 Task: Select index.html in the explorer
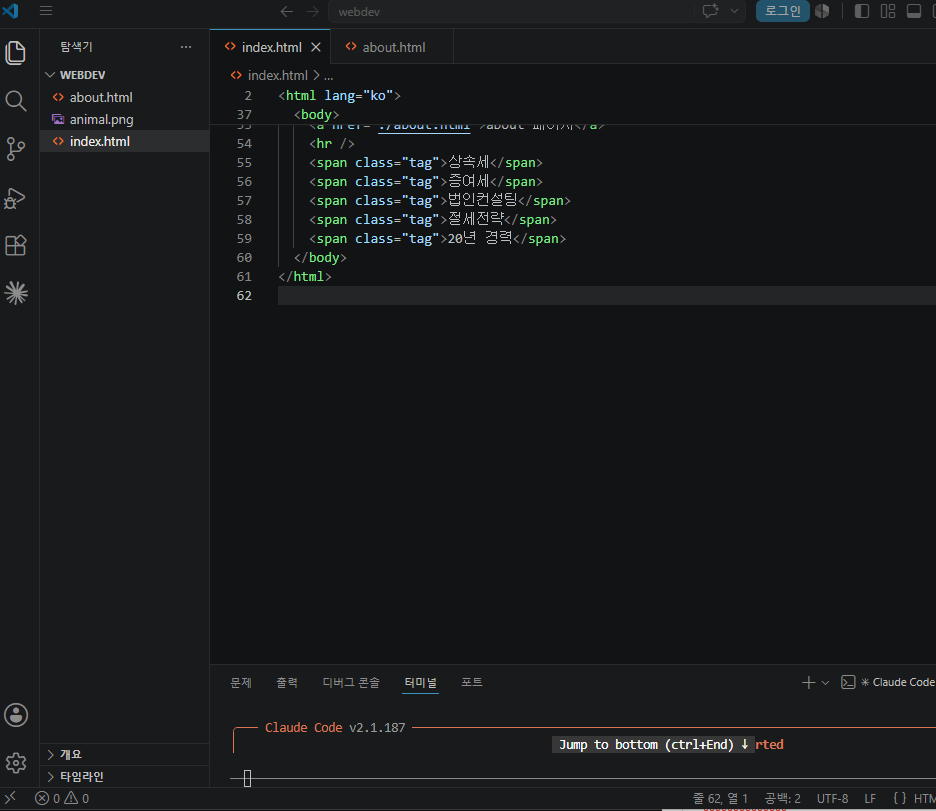pyautogui.click(x=125, y=141)
